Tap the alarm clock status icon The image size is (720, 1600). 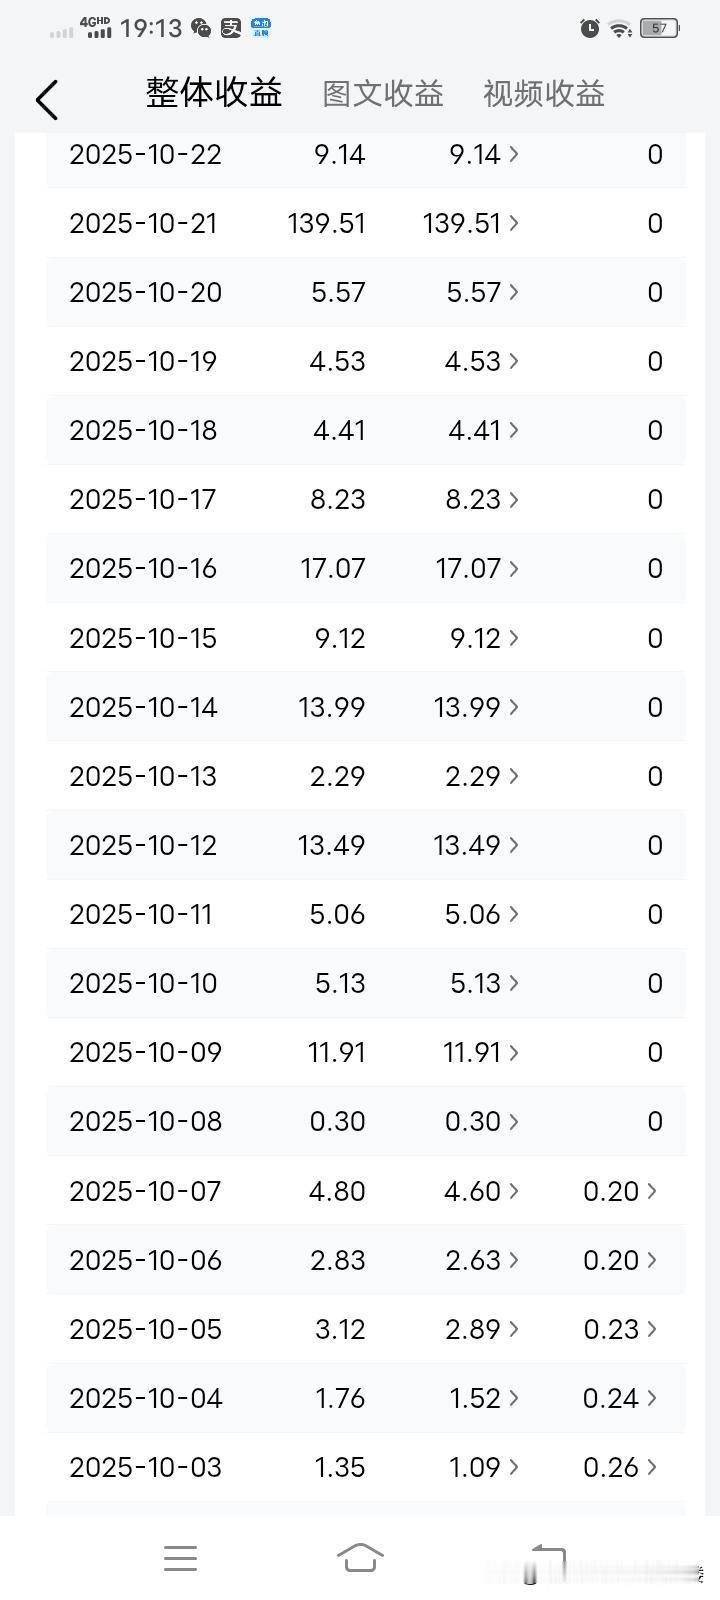point(590,29)
